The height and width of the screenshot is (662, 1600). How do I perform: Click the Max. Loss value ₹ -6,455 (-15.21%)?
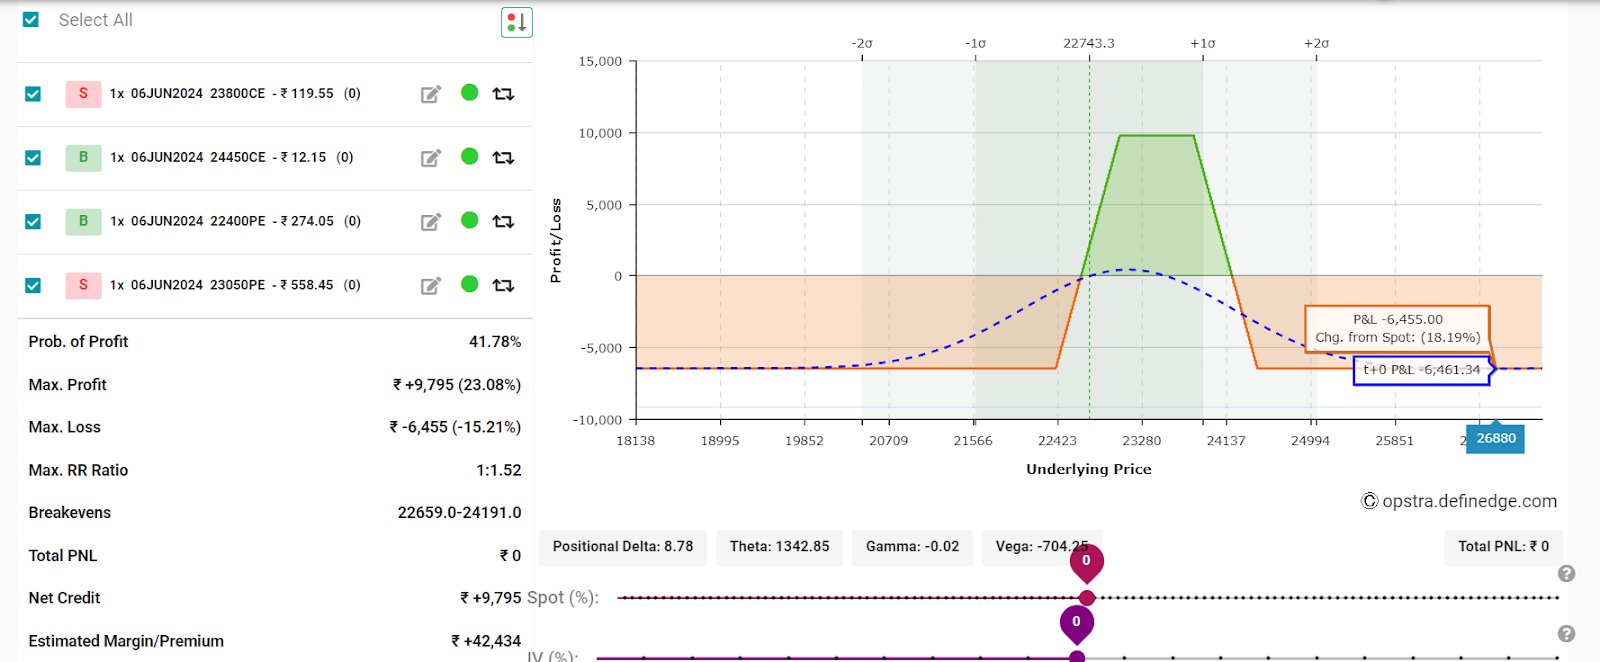[455, 428]
